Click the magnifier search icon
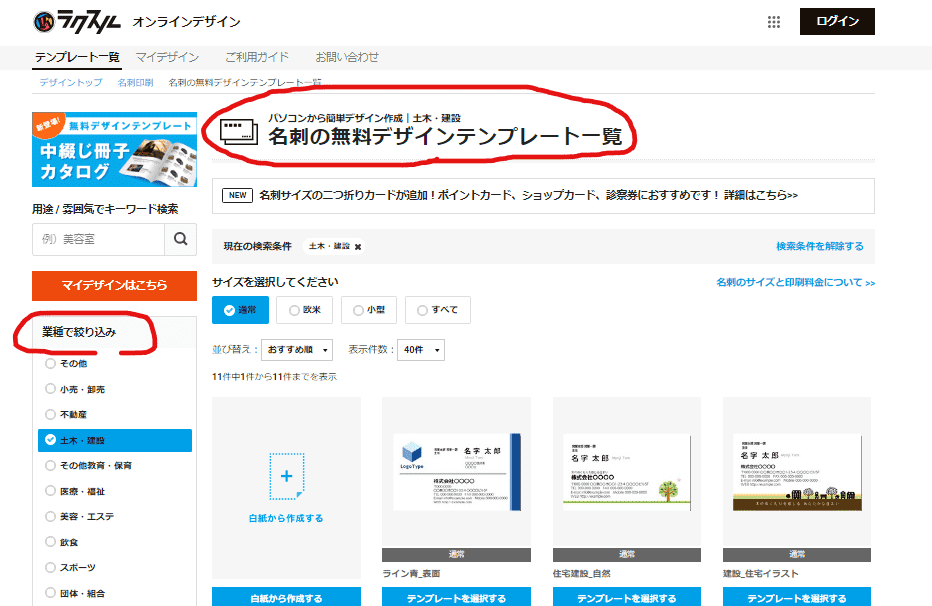 tap(180, 239)
